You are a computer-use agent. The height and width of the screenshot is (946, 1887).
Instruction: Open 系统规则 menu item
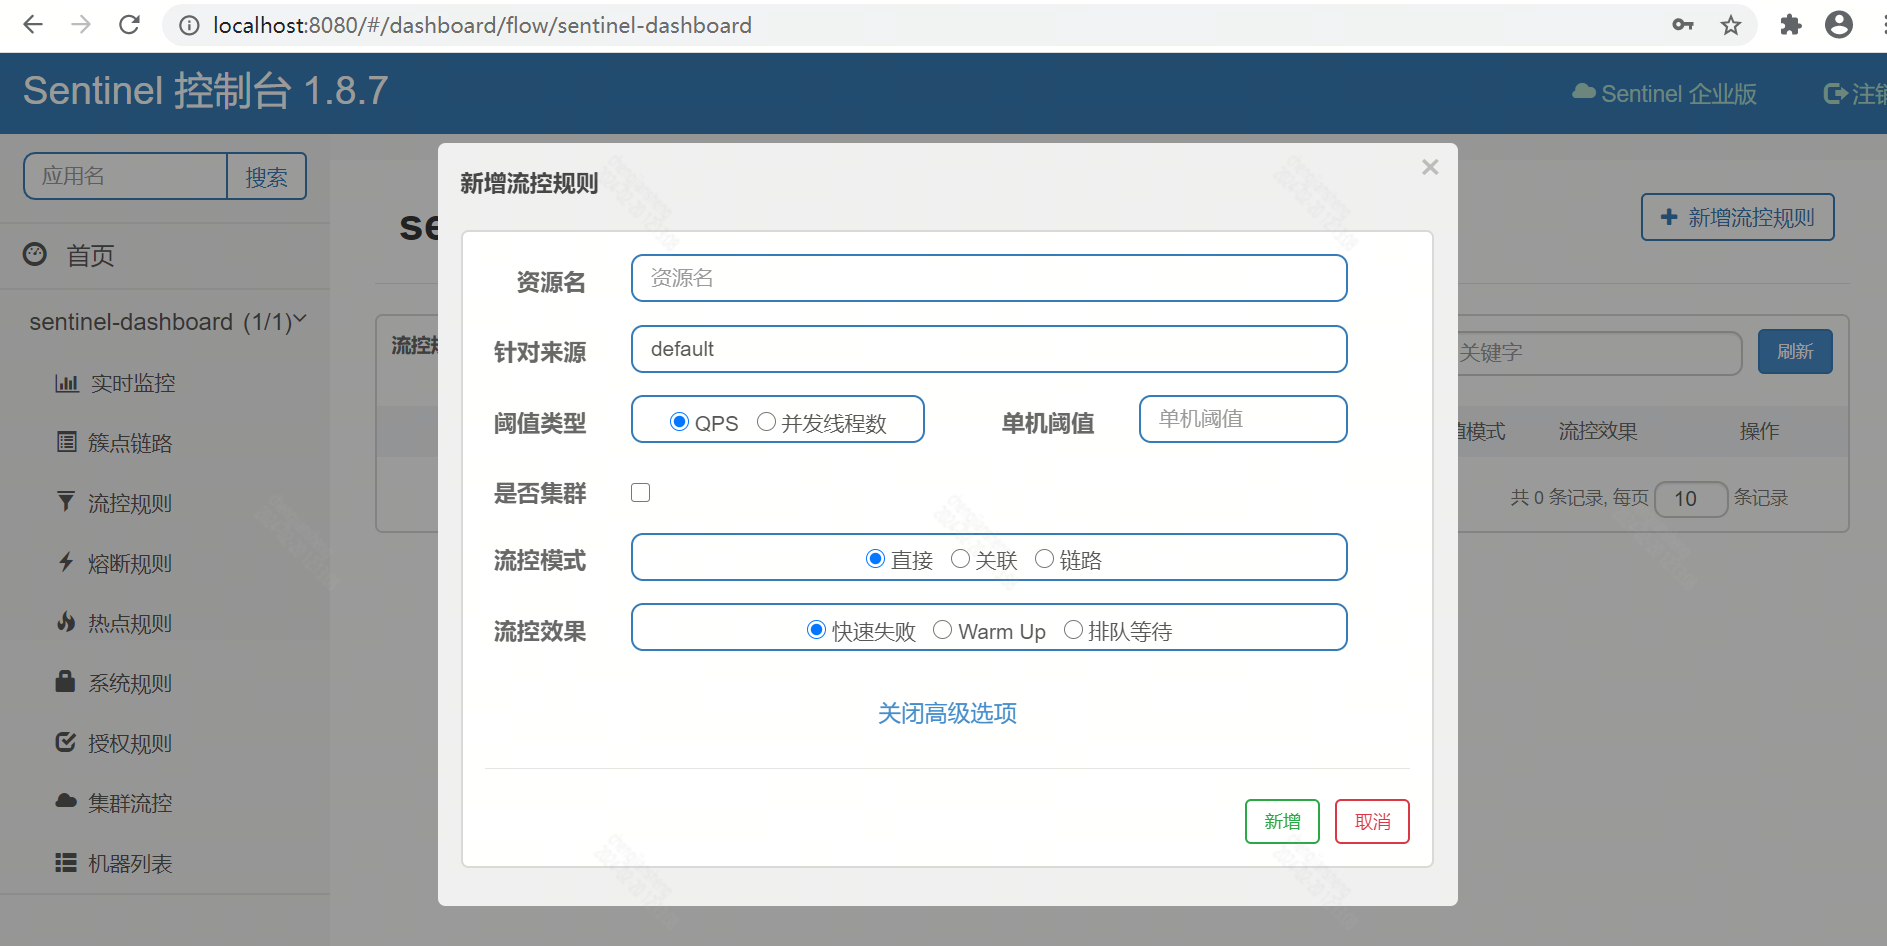[130, 683]
